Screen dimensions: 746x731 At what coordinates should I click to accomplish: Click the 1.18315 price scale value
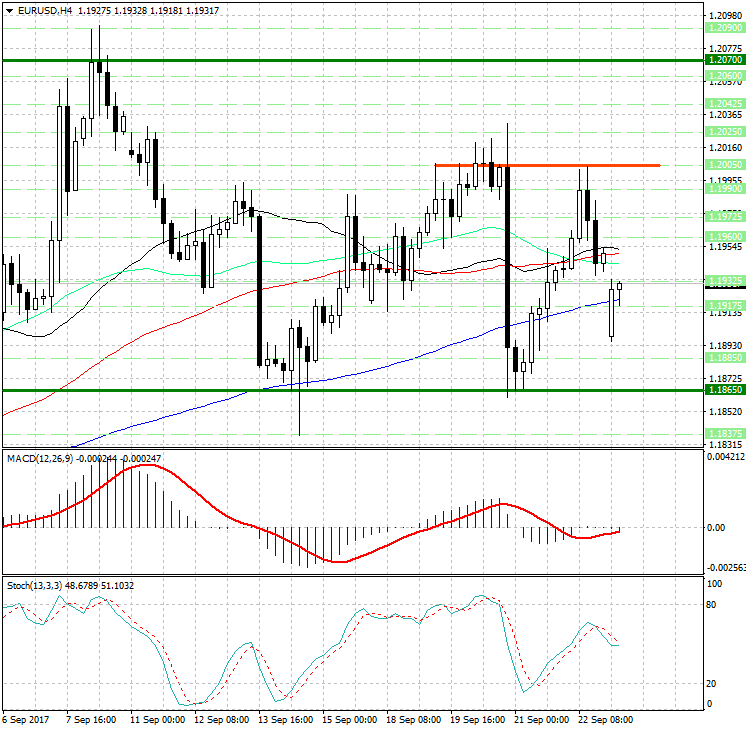[726, 444]
